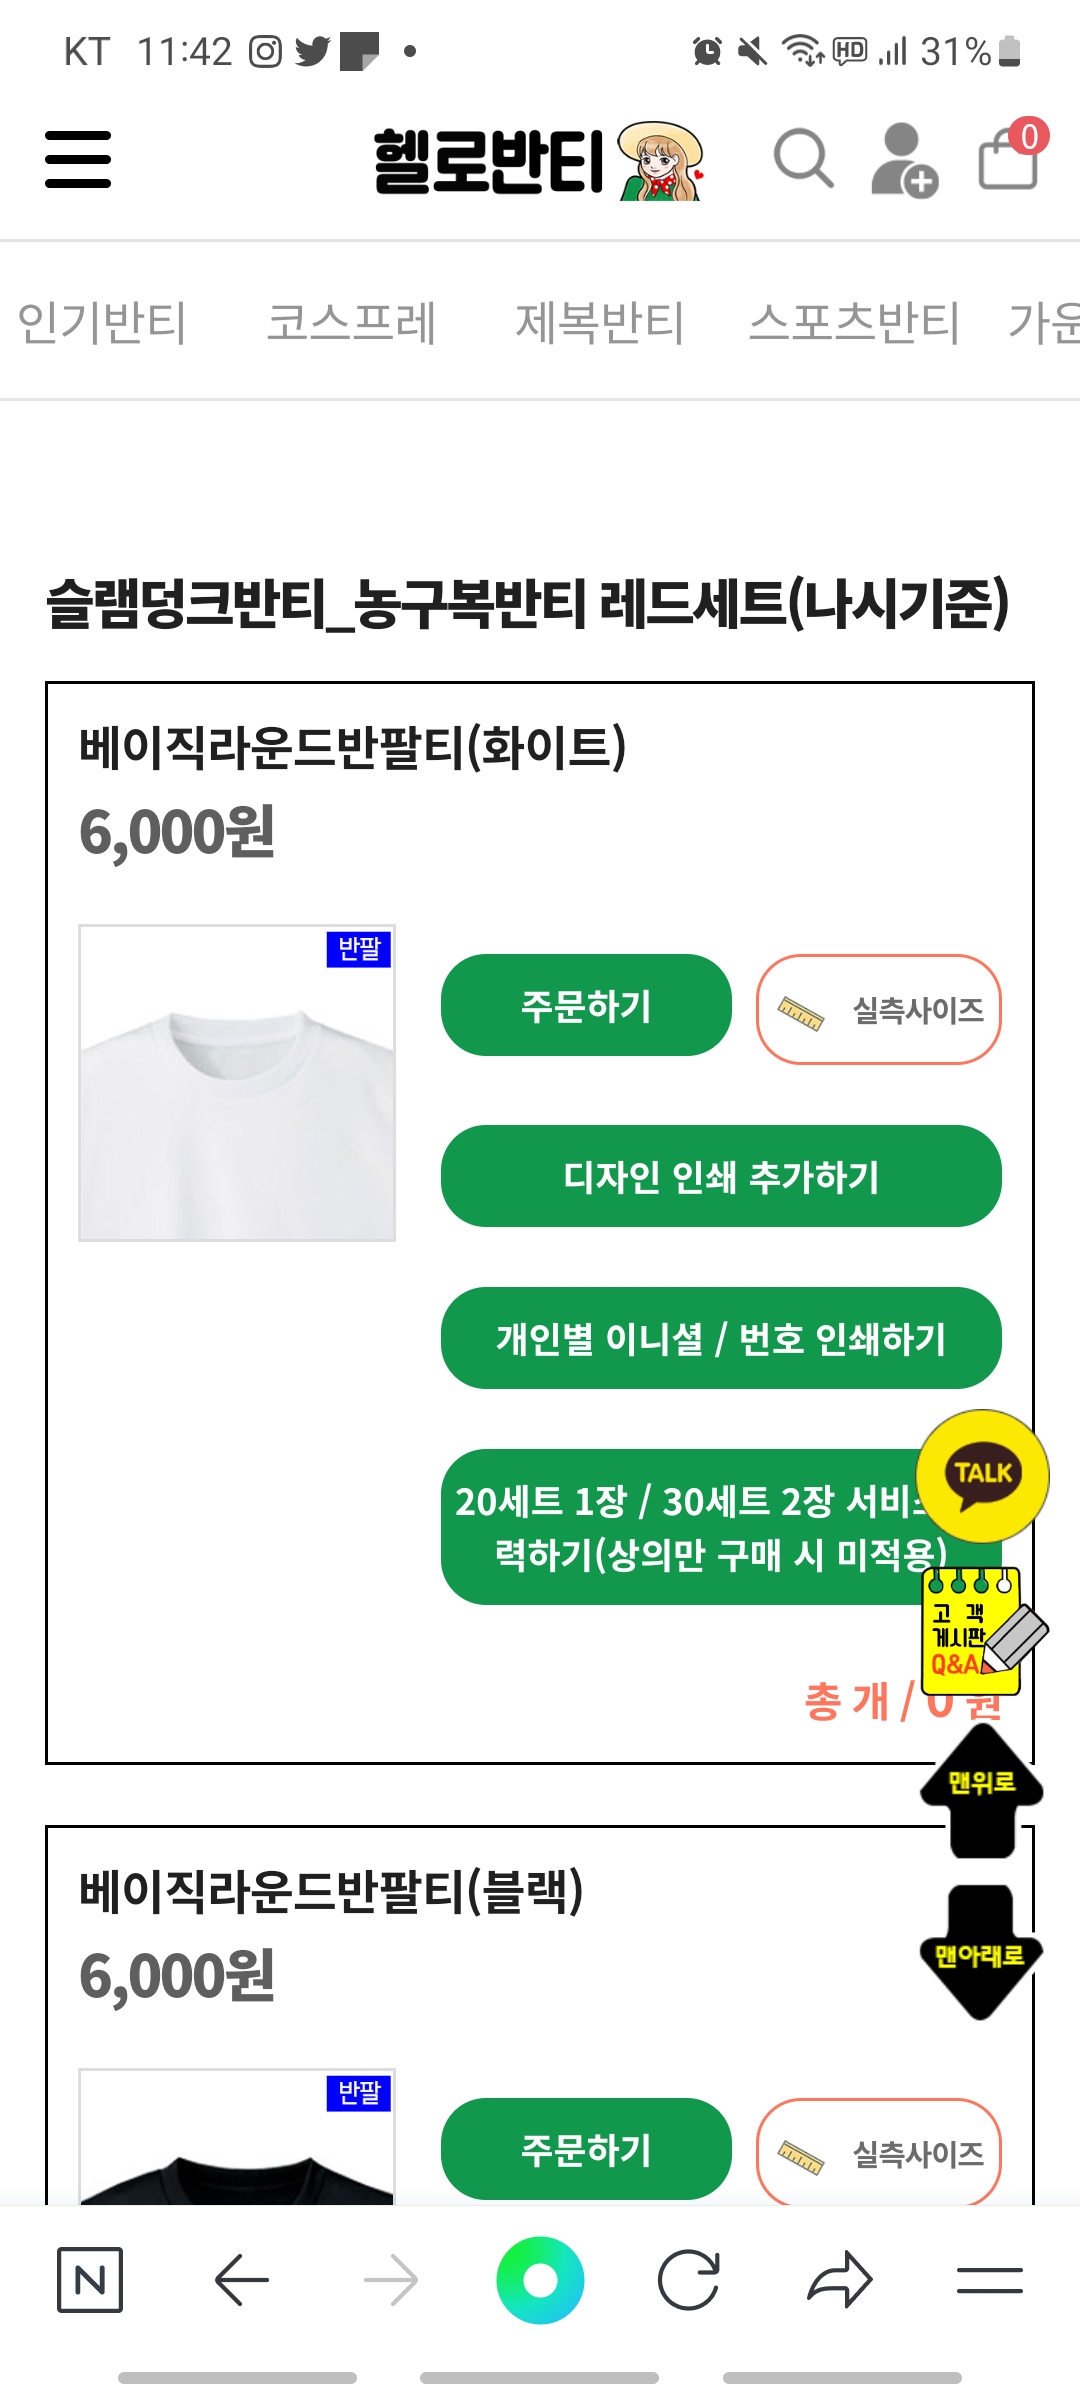The image size is (1080, 2400).
Task: Tap 주문하기 for white t-shirt
Action: 586,1005
